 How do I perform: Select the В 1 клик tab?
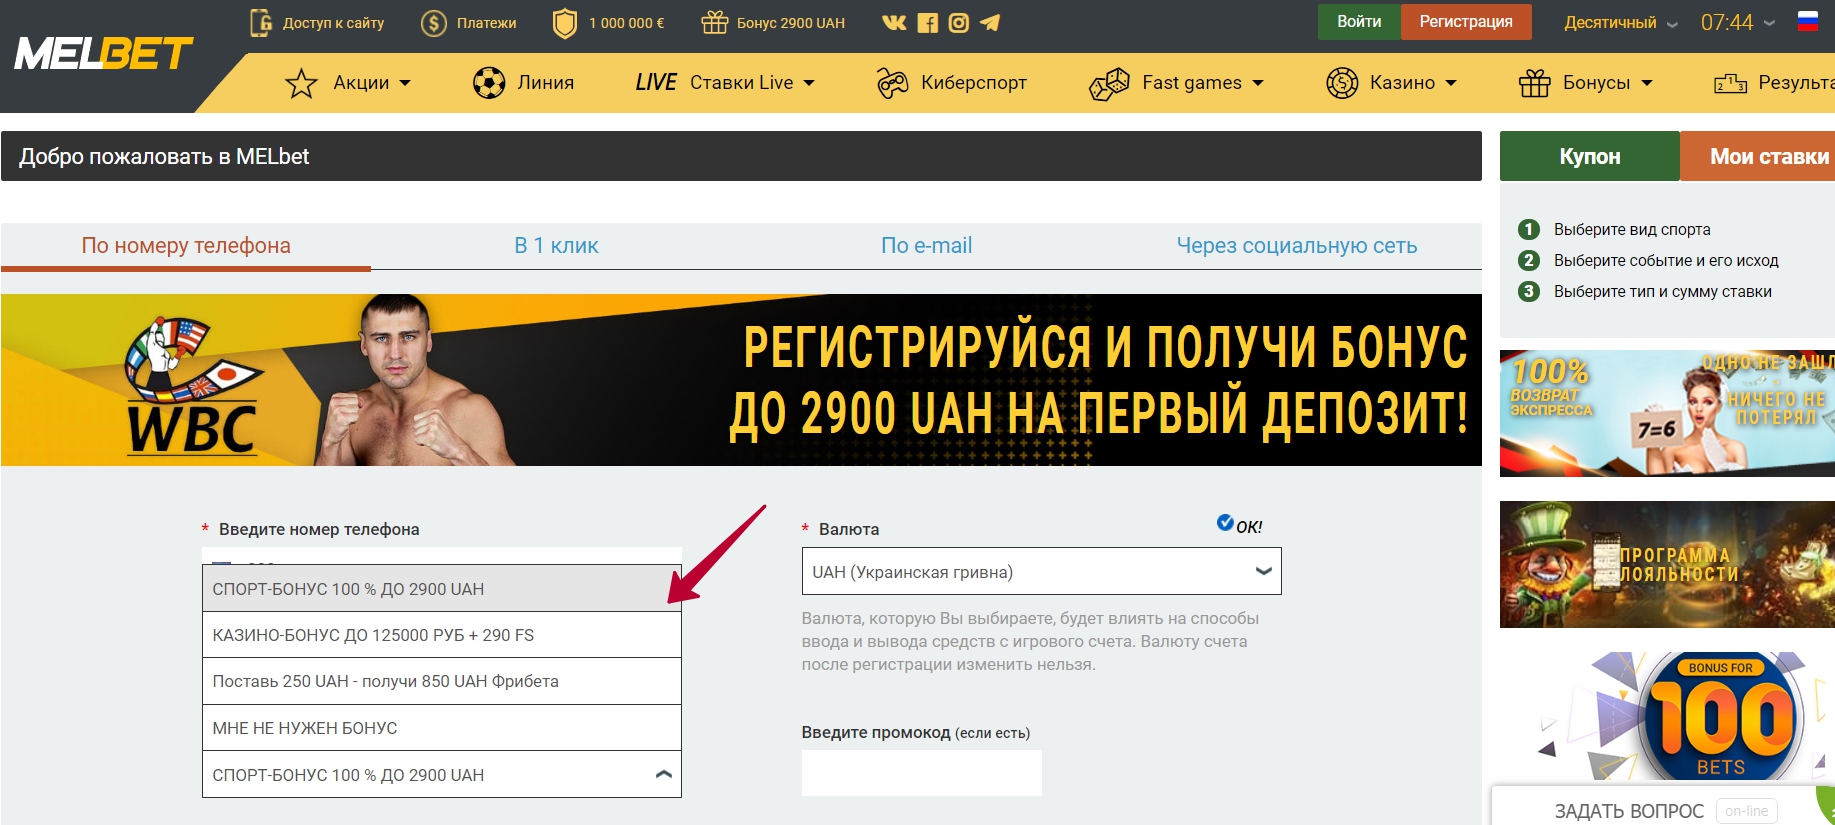point(556,246)
